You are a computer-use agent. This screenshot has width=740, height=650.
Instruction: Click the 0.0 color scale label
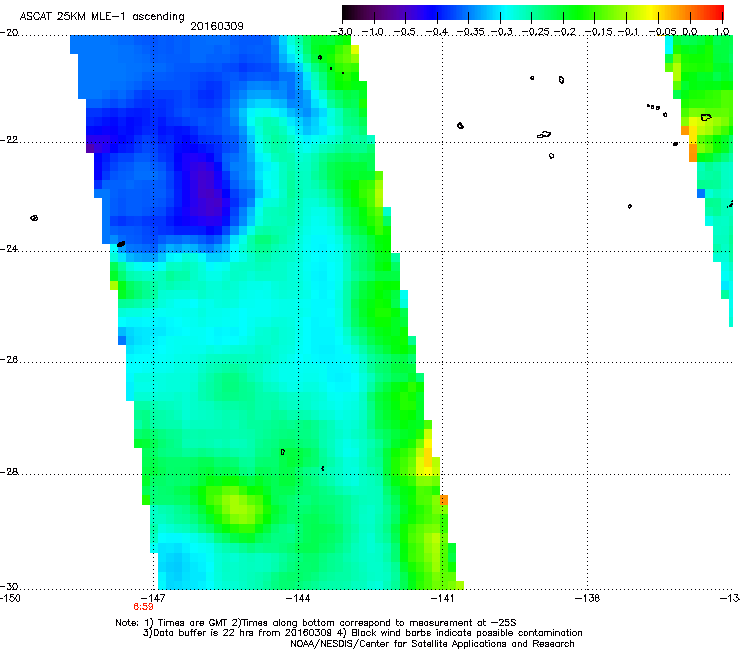(690, 32)
